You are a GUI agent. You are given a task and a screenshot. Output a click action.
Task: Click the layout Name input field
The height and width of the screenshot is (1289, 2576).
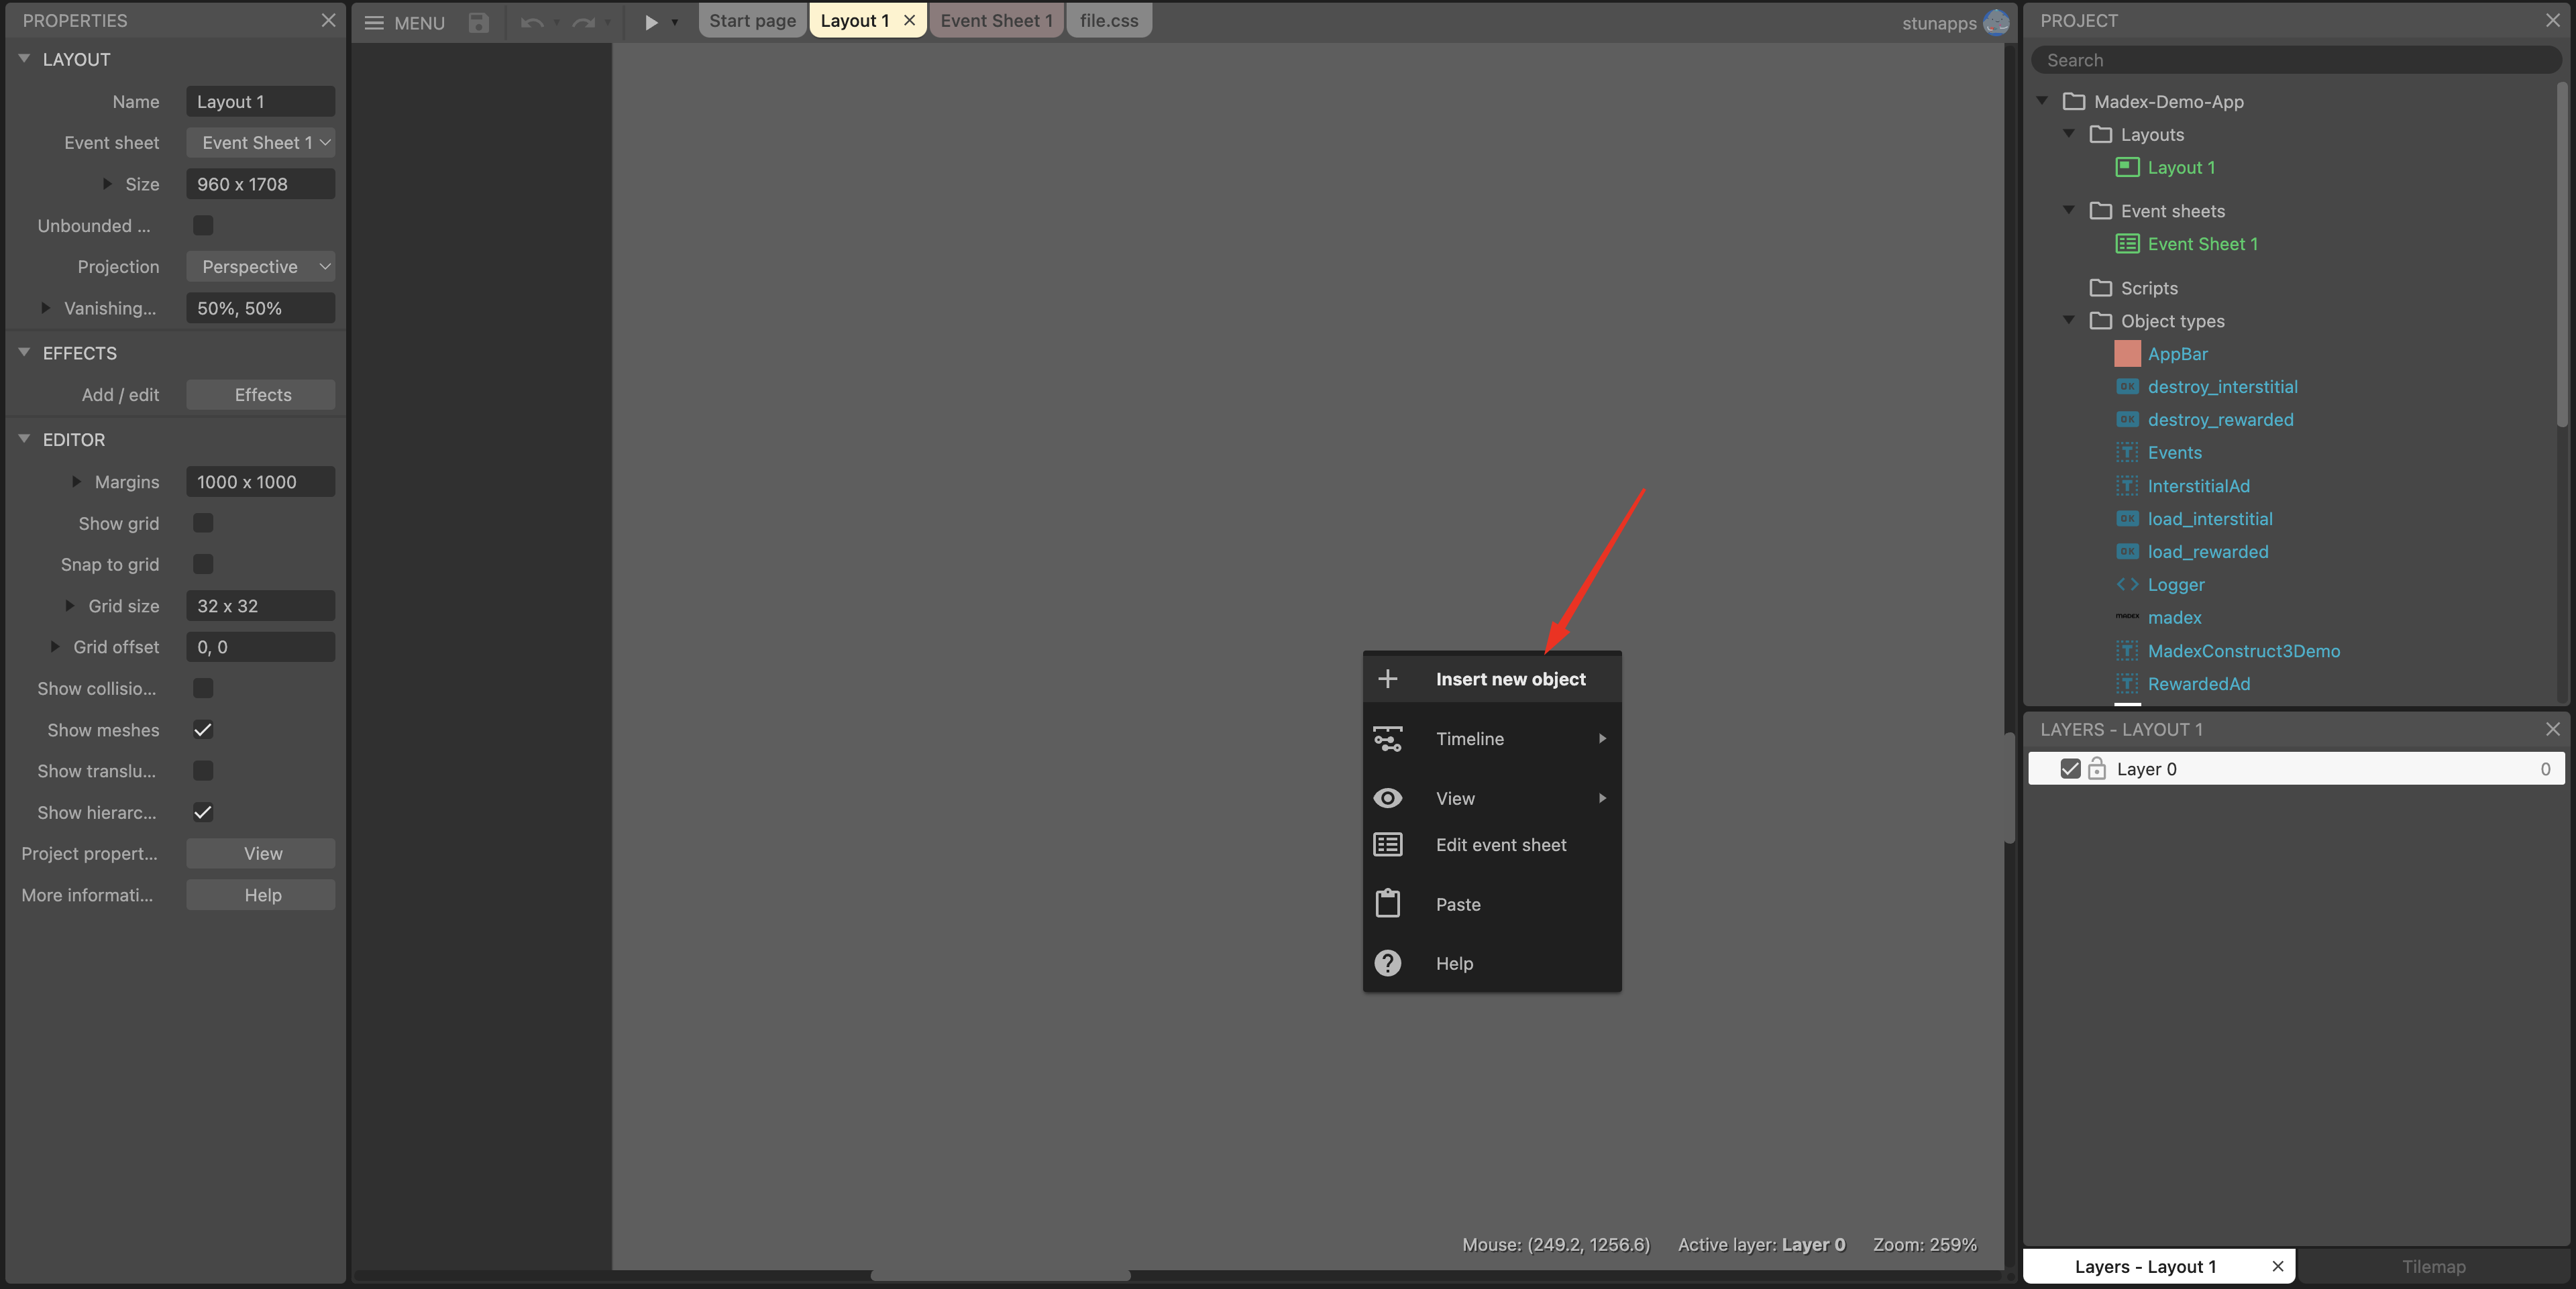click(x=261, y=102)
